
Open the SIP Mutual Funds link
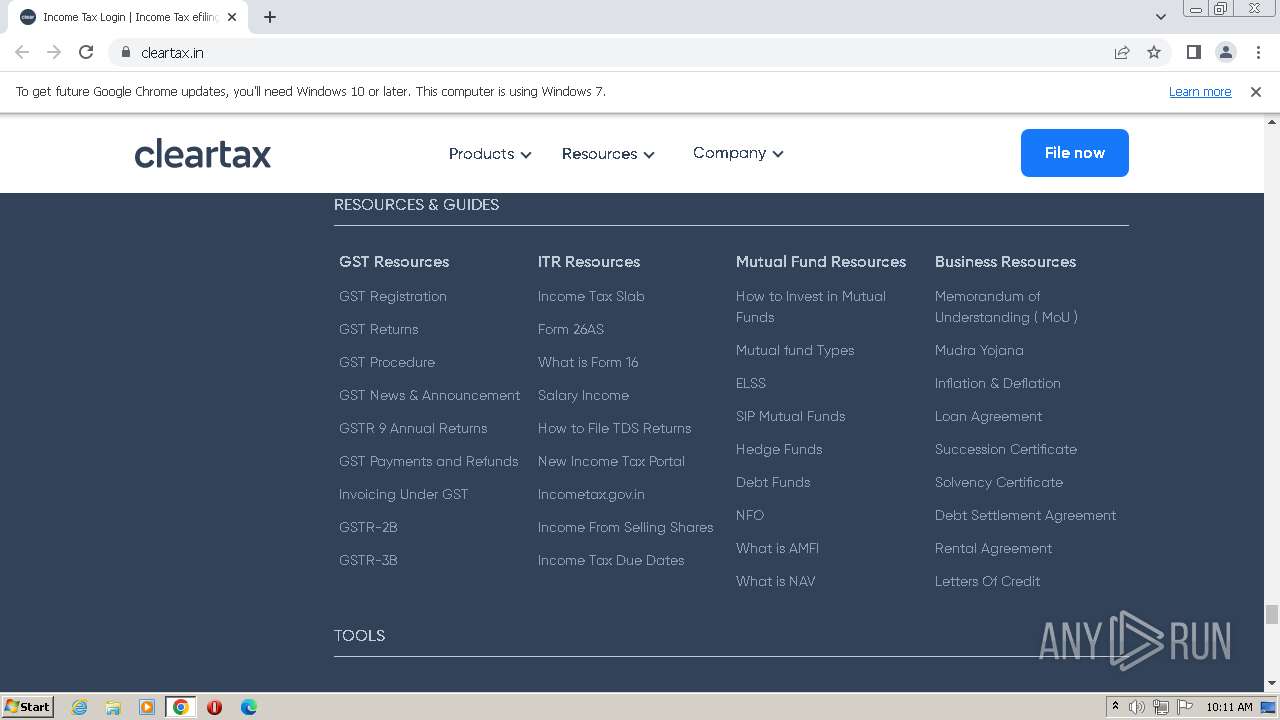tap(791, 416)
